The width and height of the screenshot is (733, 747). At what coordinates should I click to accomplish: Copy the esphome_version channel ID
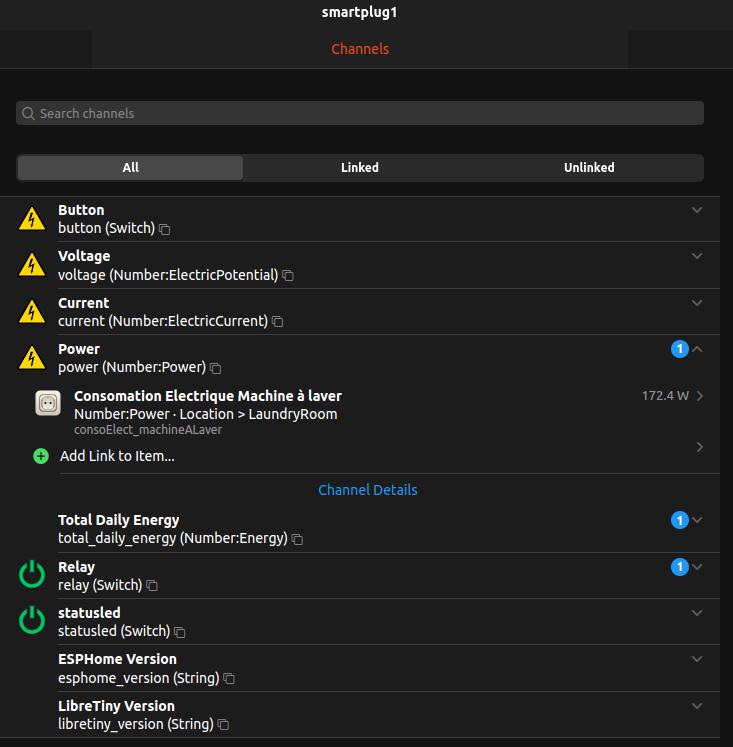pyautogui.click(x=229, y=678)
